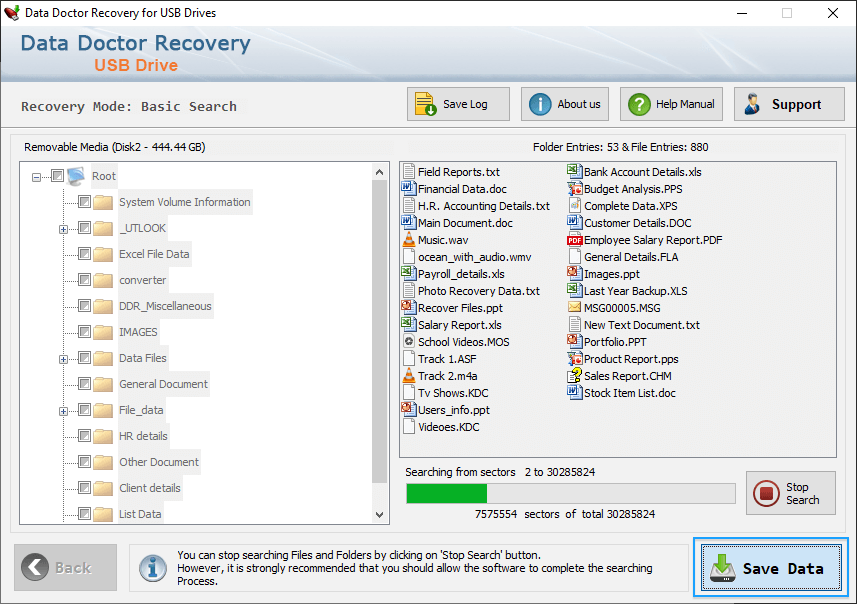Click Images.ppt PowerPoint icon
This screenshot has width=857, height=604.
pyautogui.click(x=574, y=273)
